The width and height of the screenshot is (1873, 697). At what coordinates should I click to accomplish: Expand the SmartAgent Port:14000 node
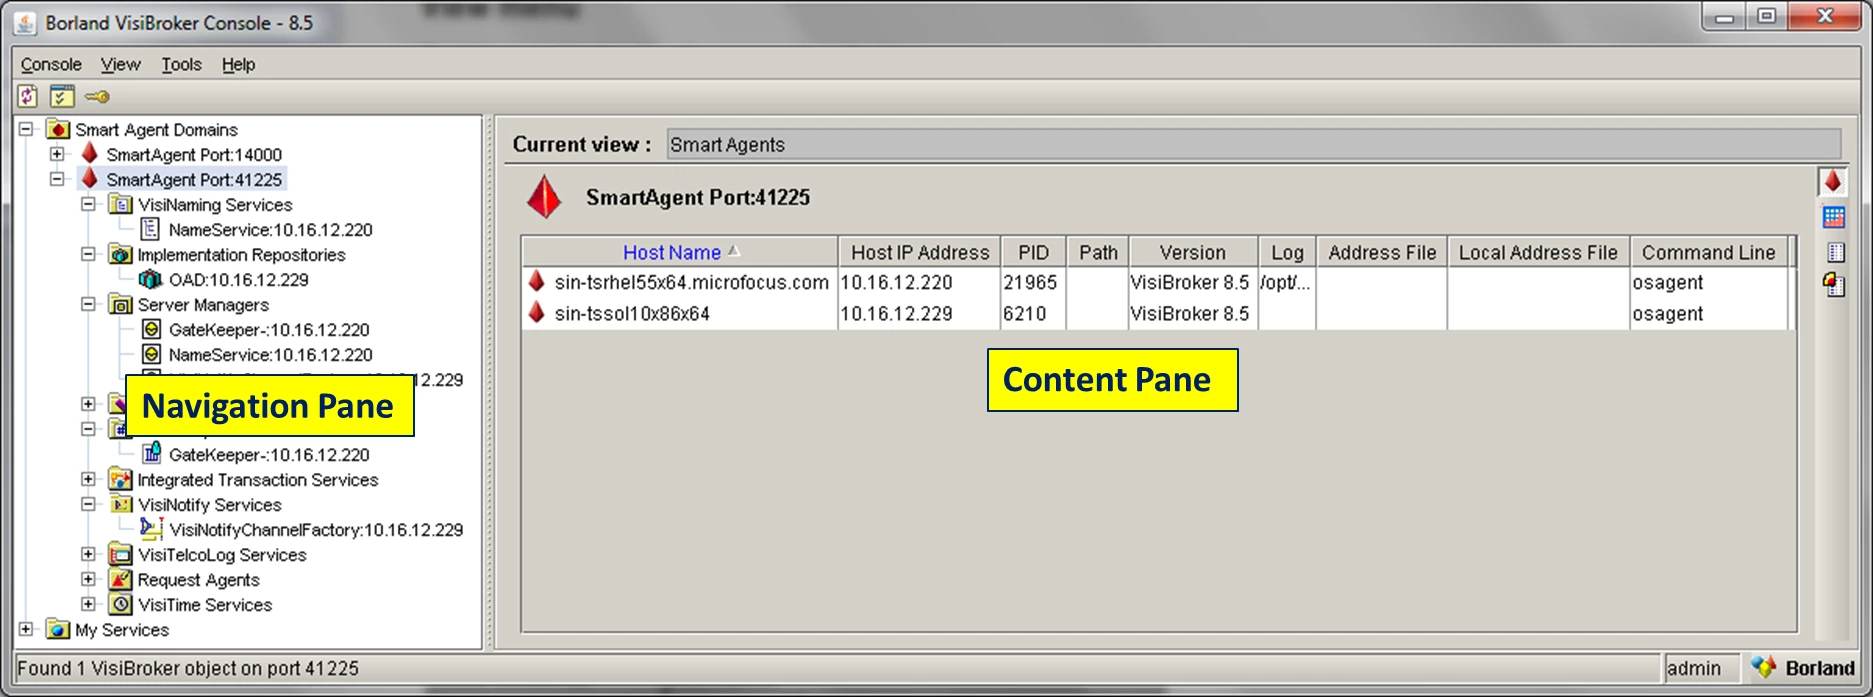57,154
